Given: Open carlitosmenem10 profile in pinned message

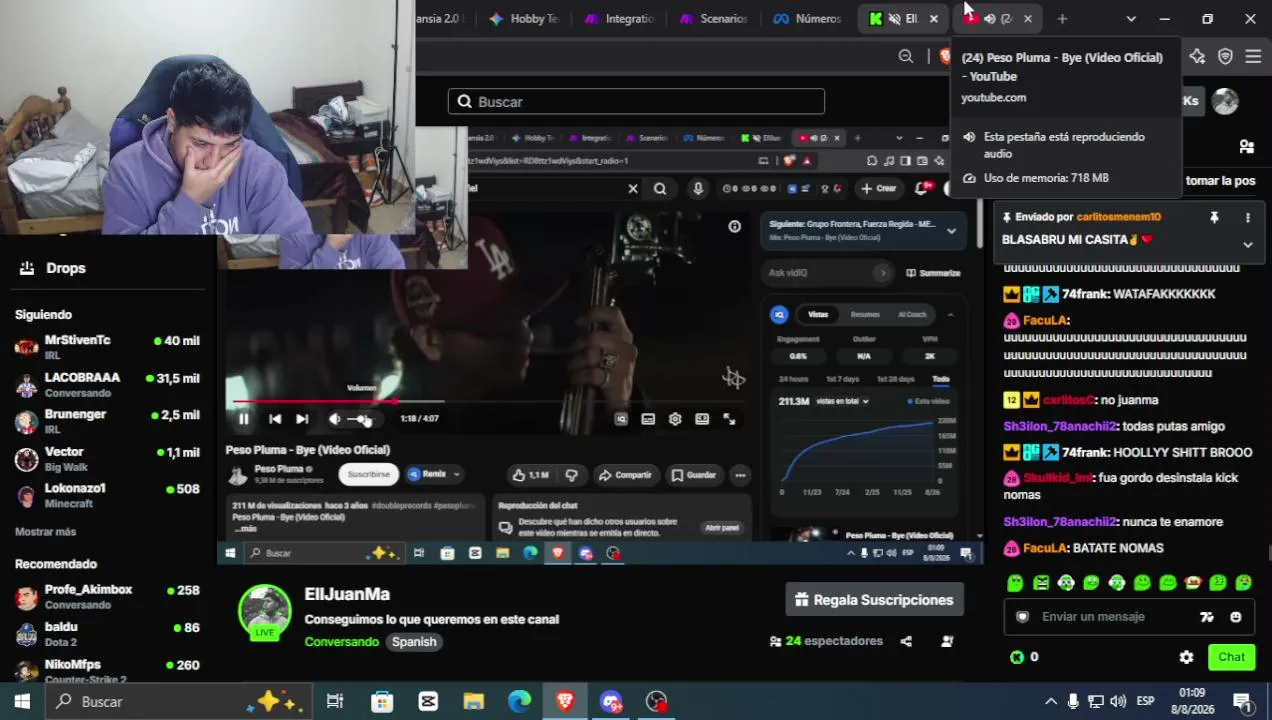Looking at the screenshot, I should click(x=1118, y=217).
